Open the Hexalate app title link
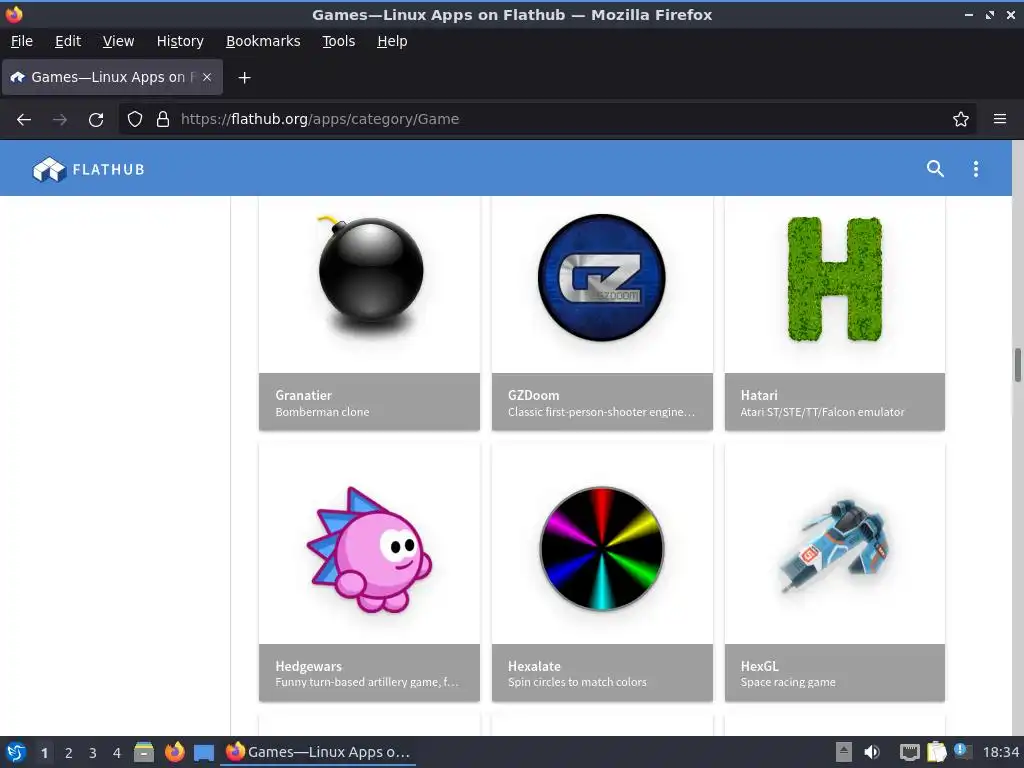The height and width of the screenshot is (768, 1024). pos(534,666)
